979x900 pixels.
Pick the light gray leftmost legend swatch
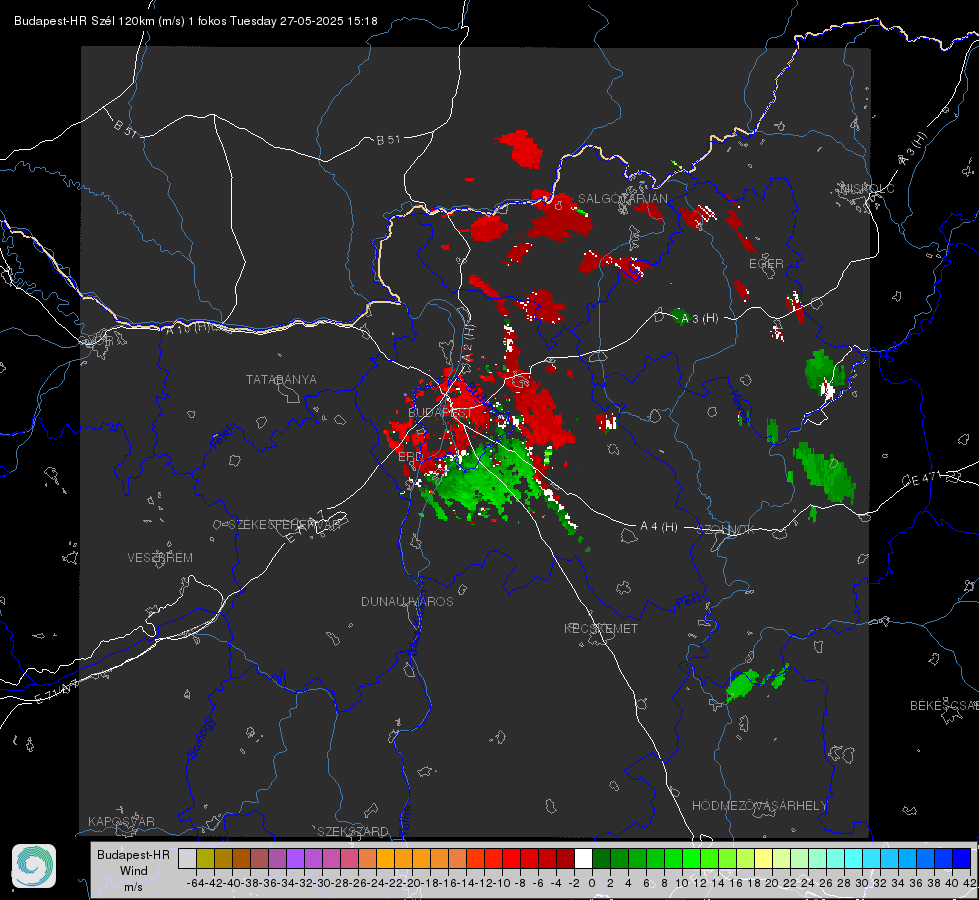pyautogui.click(x=187, y=858)
